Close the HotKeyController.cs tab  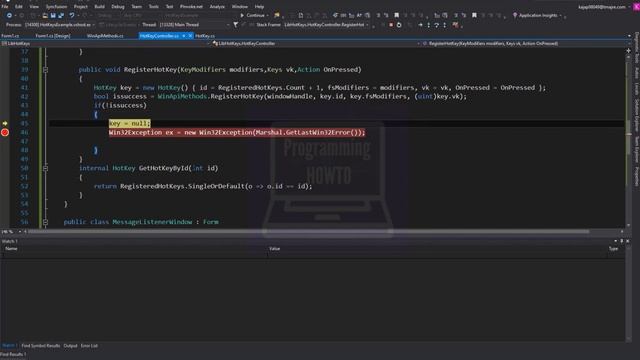pos(191,36)
